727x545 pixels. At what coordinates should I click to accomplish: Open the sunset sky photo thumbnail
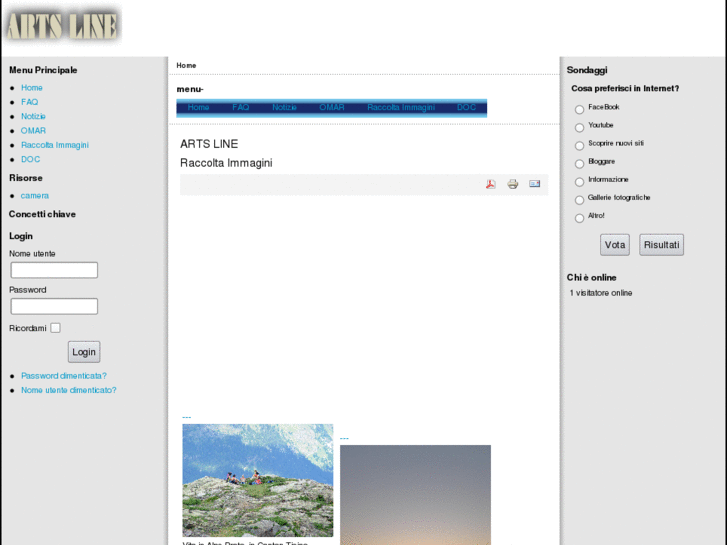pos(415,495)
